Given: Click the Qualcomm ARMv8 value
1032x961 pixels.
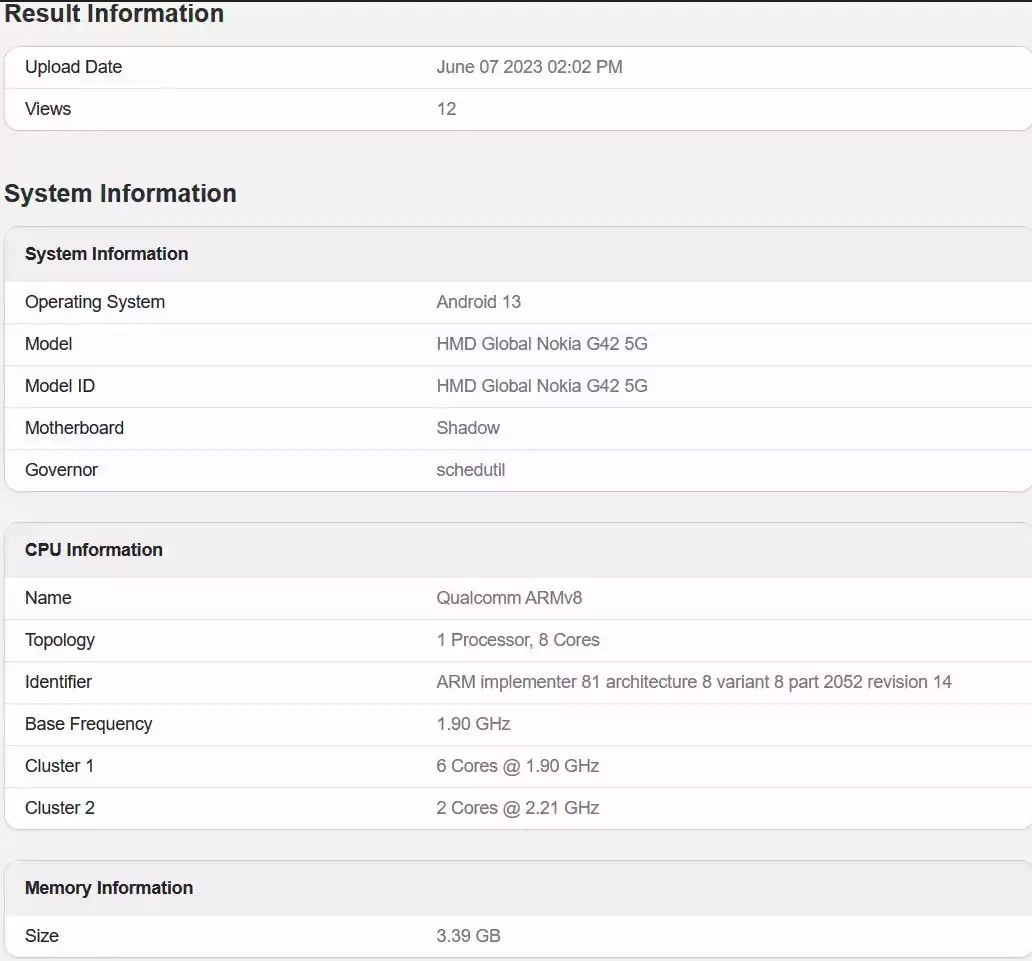Looking at the screenshot, I should pyautogui.click(x=509, y=598).
